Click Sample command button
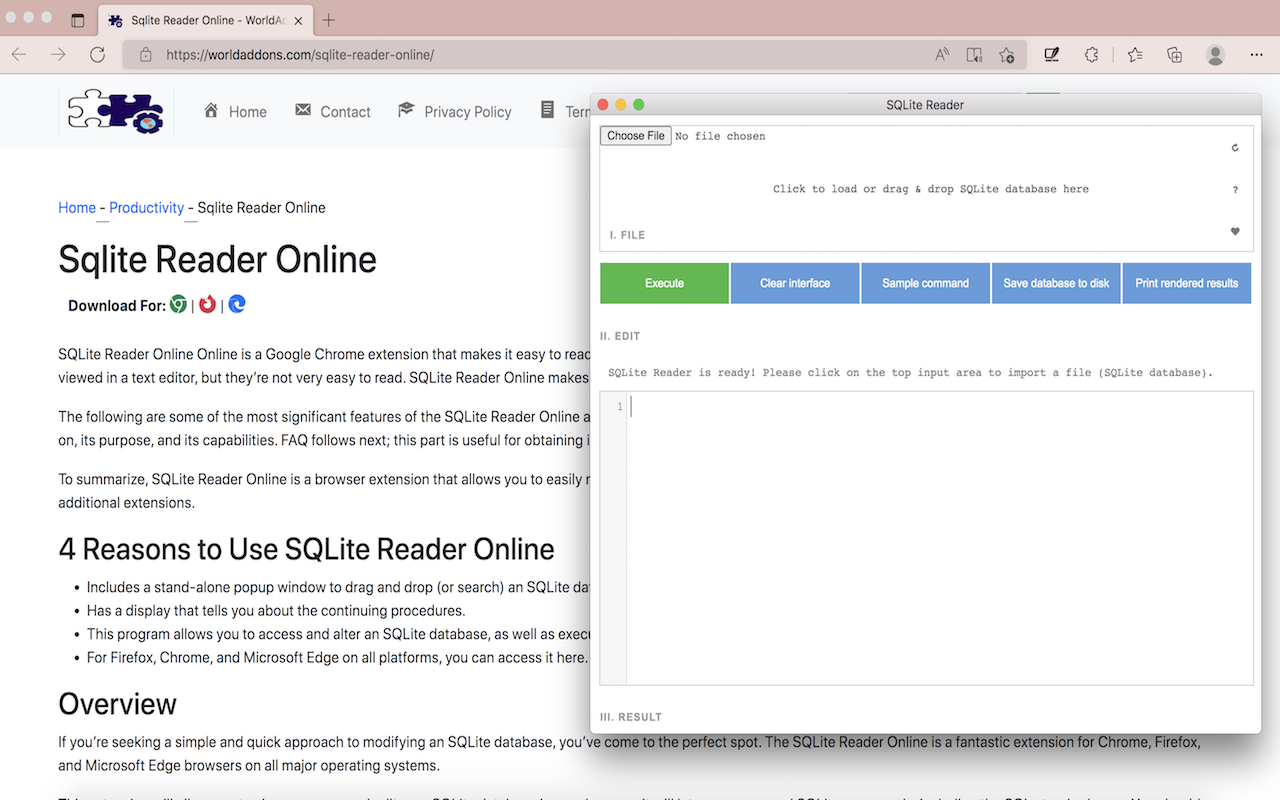The width and height of the screenshot is (1280, 800). point(925,283)
